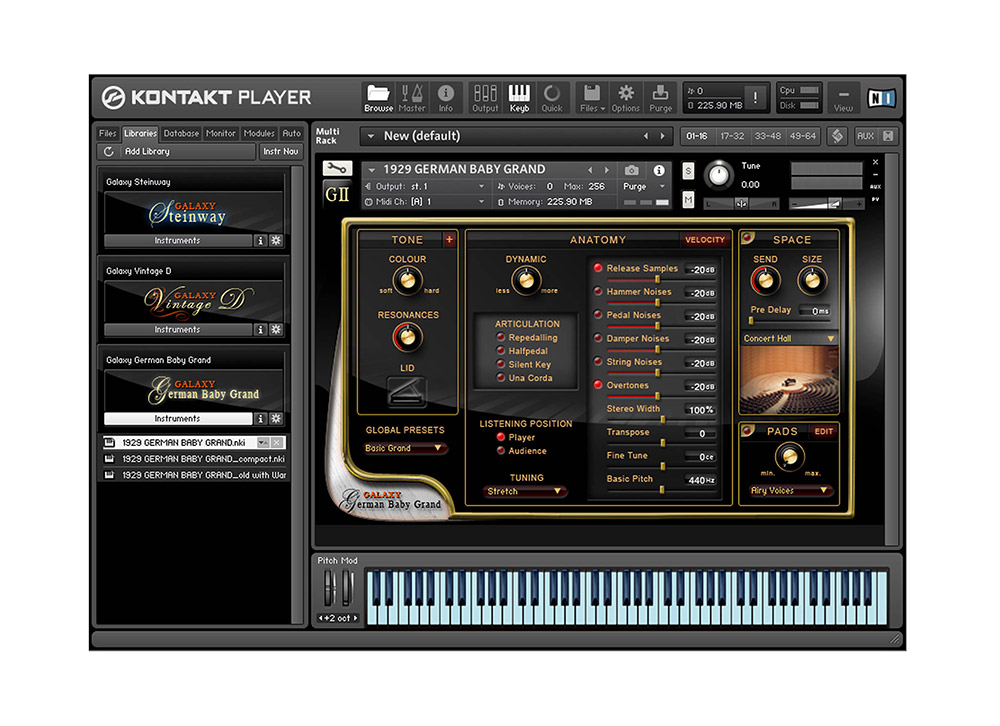This screenshot has width=1000, height=726.
Task: Select Audience listening position
Action: (x=501, y=450)
